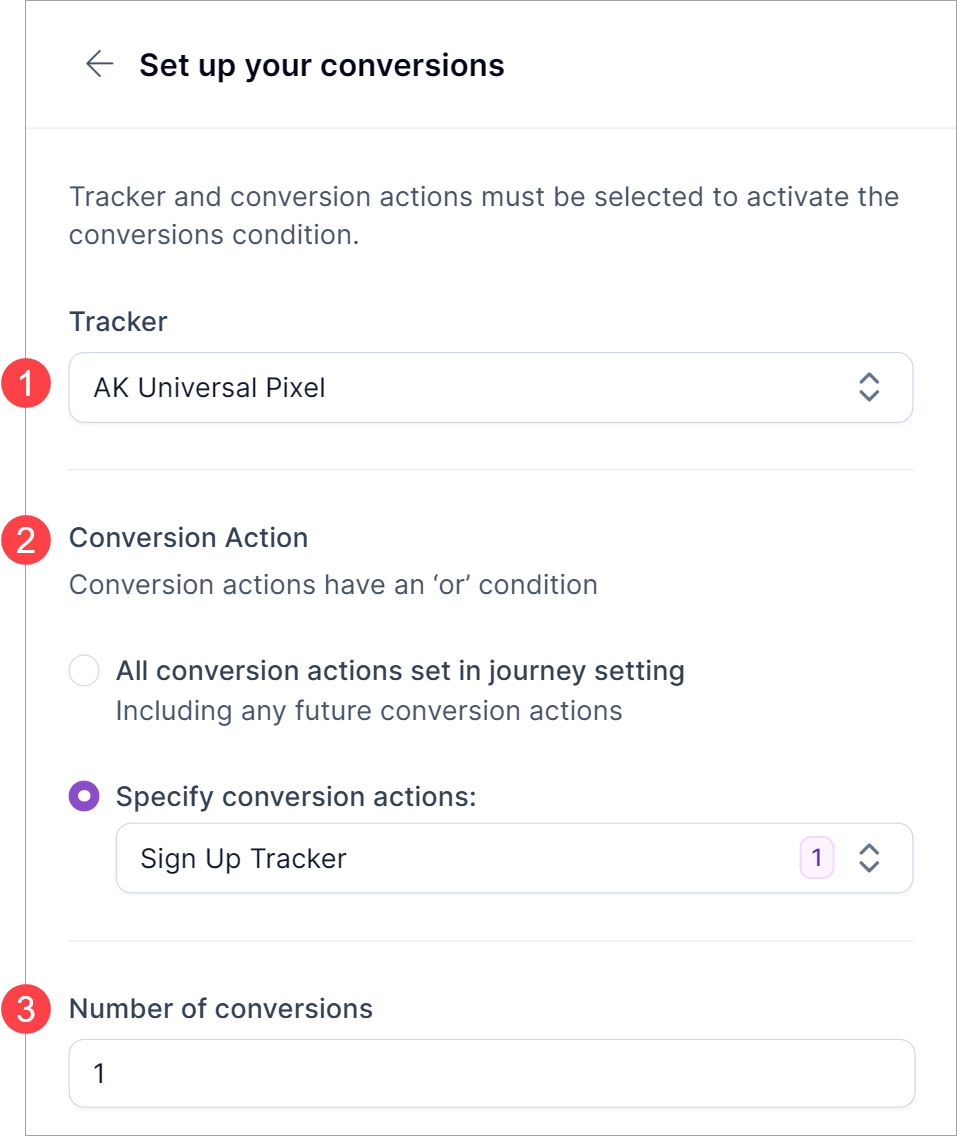Select the "All conversion actions" radio button
Image resolution: width=957 pixels, height=1136 pixels.
84,670
